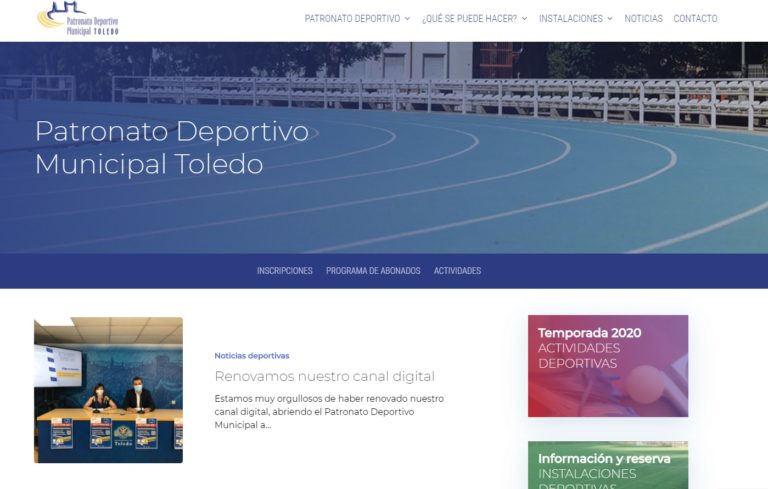768x489 pixels.
Task: Open the ¿QUÉ SE PUEDE HACER? menu
Action: click(x=469, y=19)
